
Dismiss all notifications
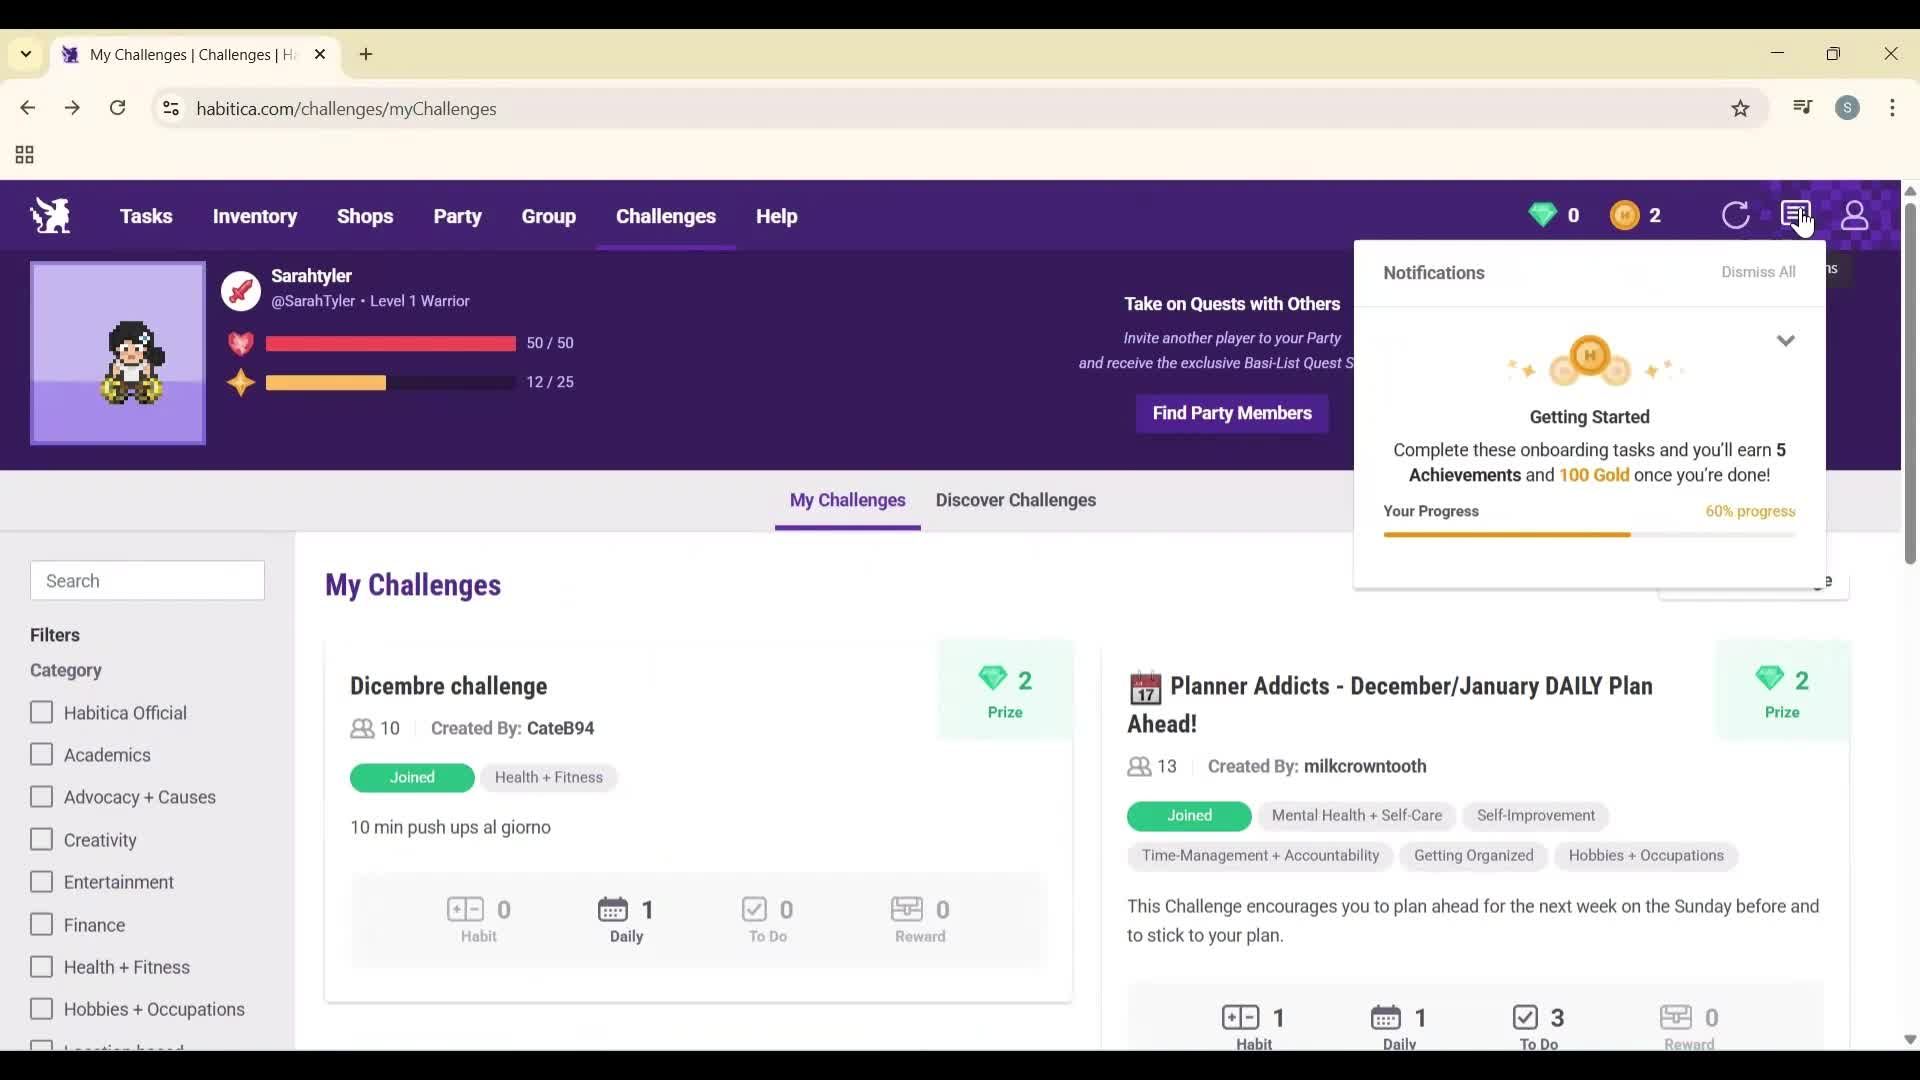(x=1758, y=271)
